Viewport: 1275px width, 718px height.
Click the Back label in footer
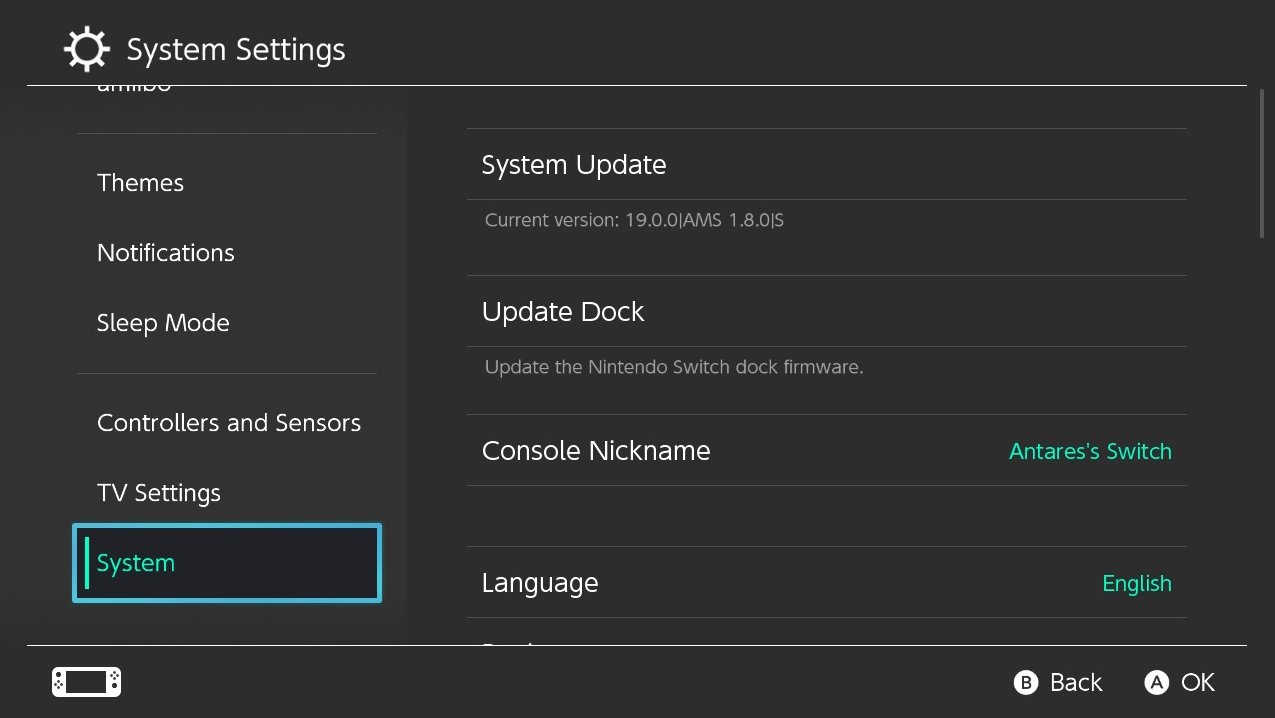(x=1075, y=682)
